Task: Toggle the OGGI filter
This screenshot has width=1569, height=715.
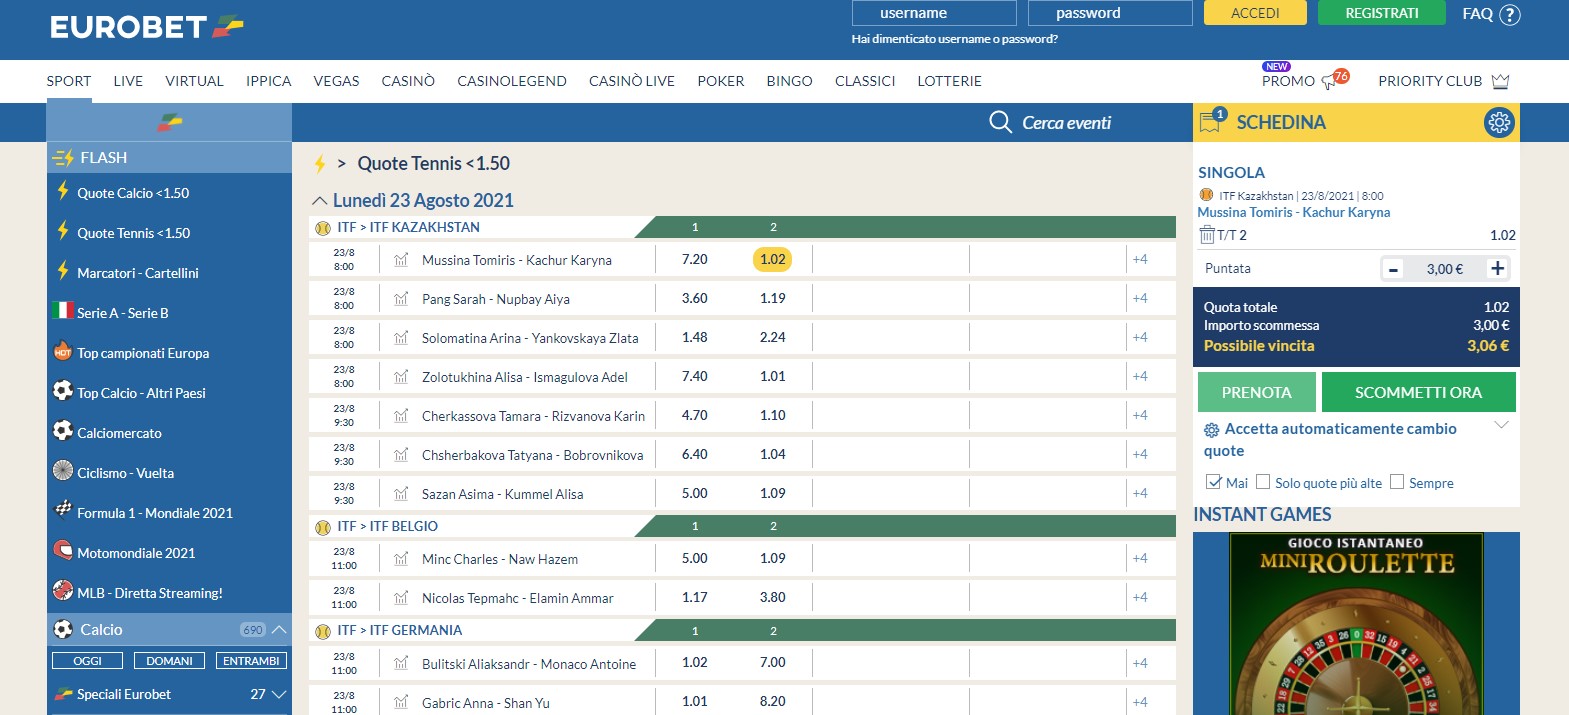Action: 87,661
